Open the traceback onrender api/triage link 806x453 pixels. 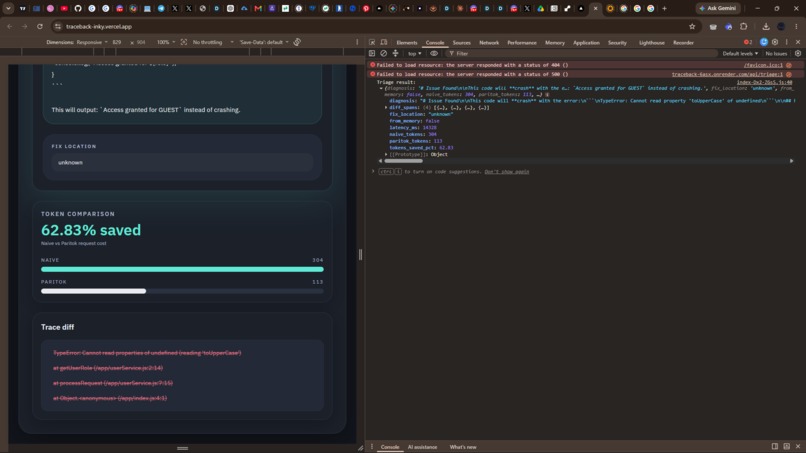pyautogui.click(x=727, y=75)
